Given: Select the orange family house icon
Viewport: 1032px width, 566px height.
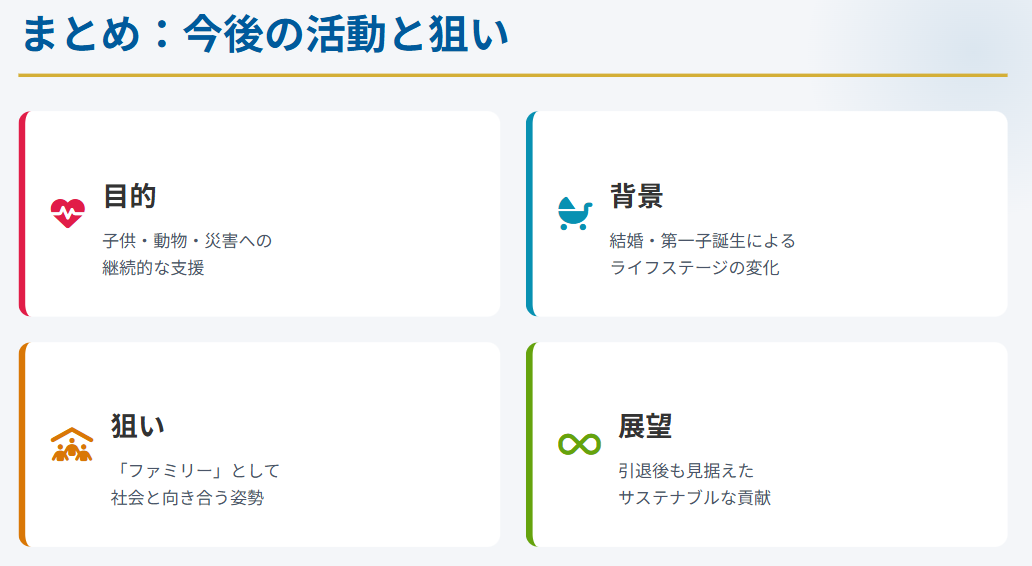Looking at the screenshot, I should [x=71, y=444].
